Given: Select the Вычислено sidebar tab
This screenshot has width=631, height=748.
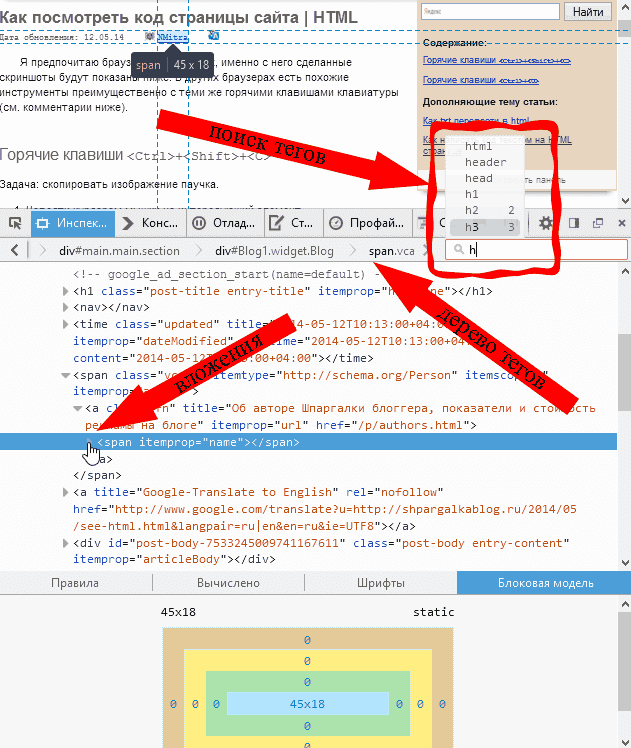Looking at the screenshot, I should tap(228, 583).
